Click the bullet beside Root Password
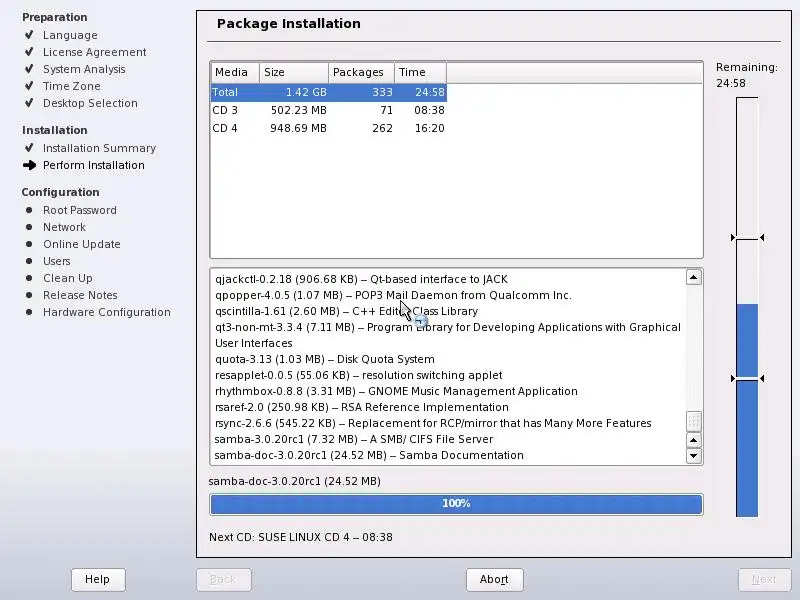The height and width of the screenshot is (600, 800). click(29, 210)
